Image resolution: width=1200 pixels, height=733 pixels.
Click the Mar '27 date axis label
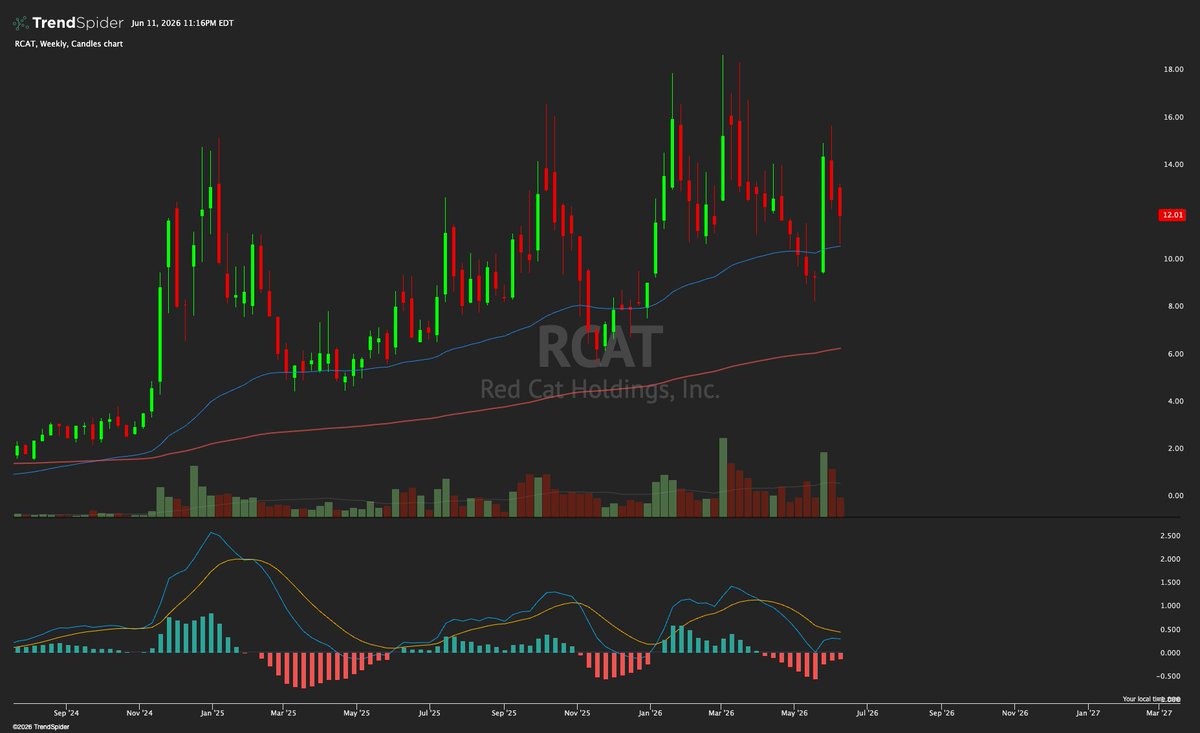coord(1159,714)
